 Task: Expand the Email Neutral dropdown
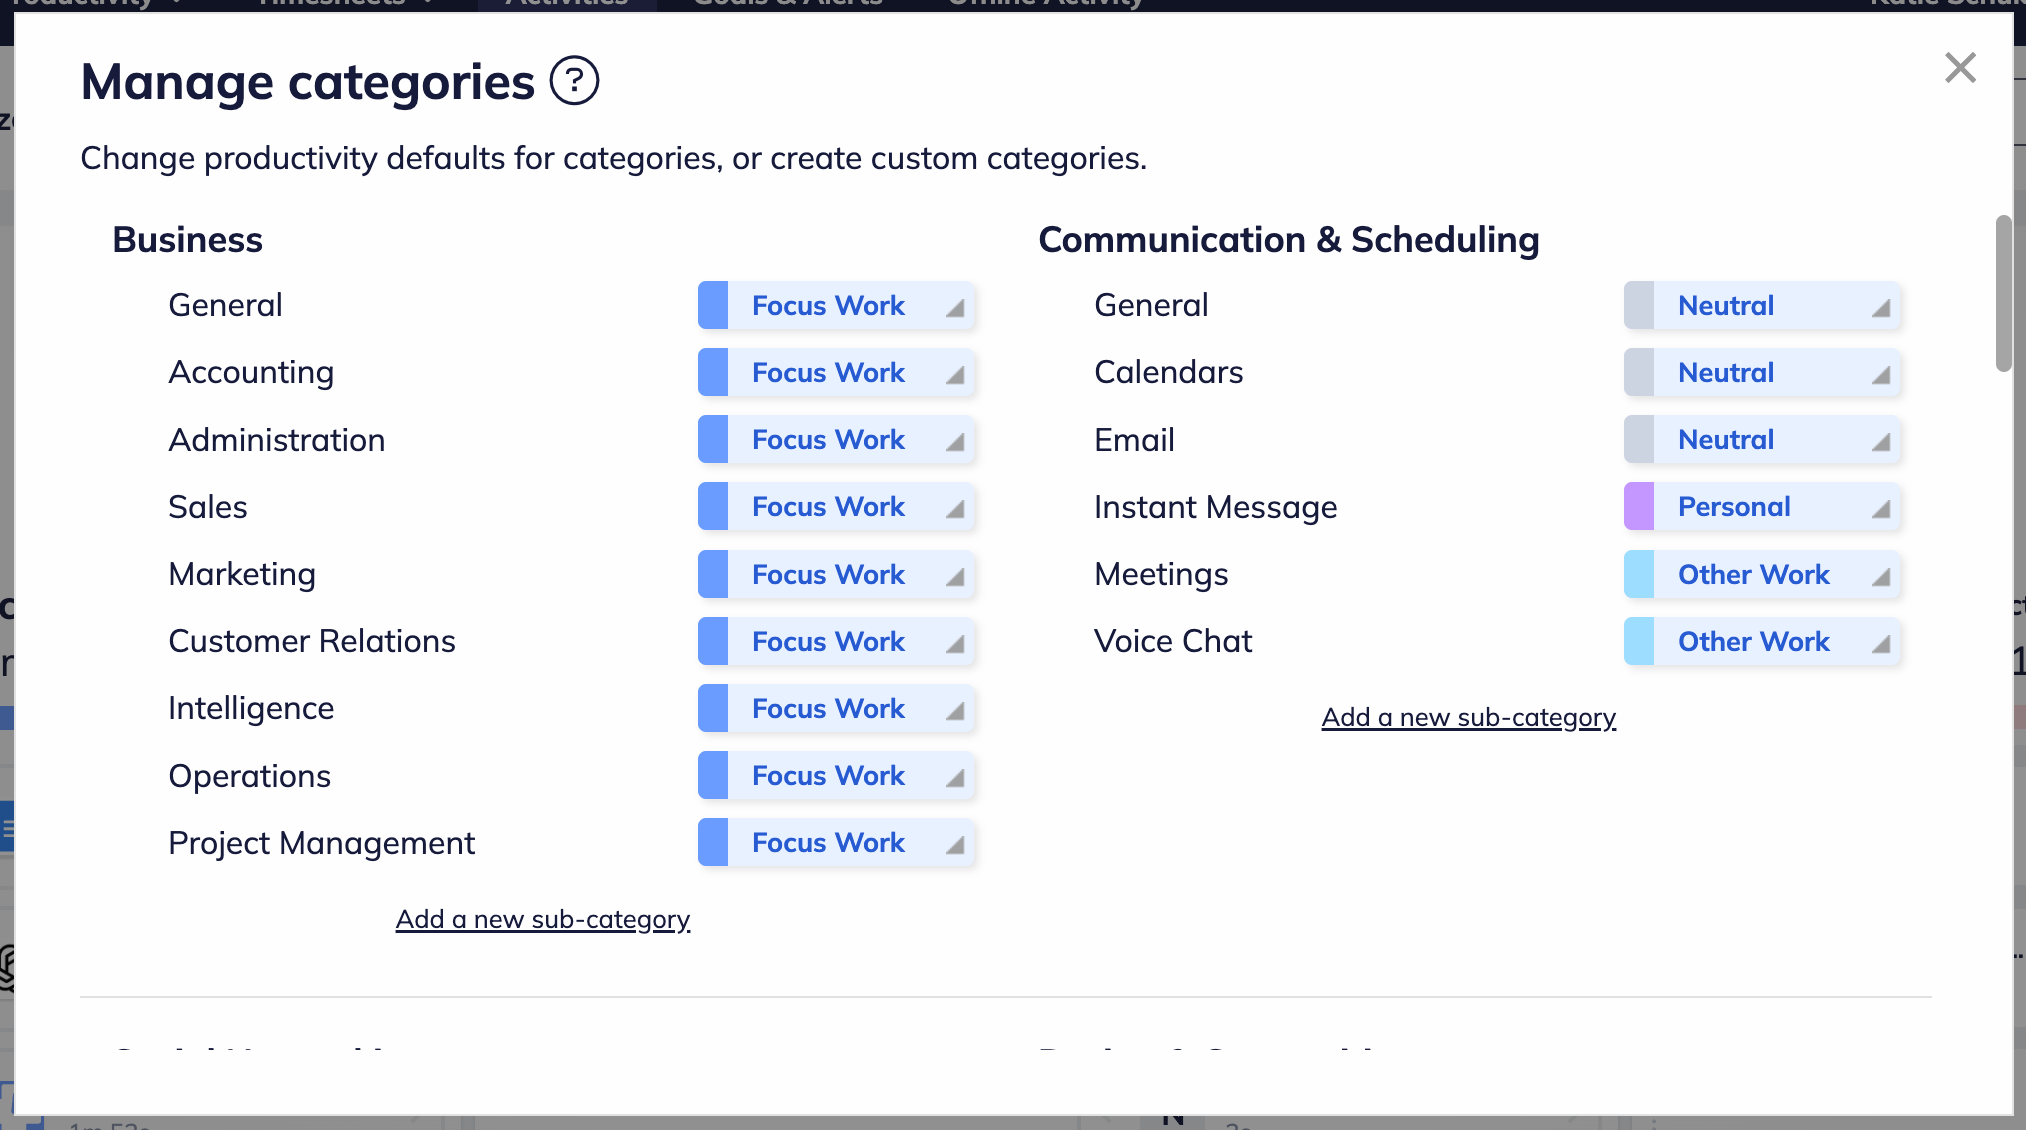pos(1762,440)
